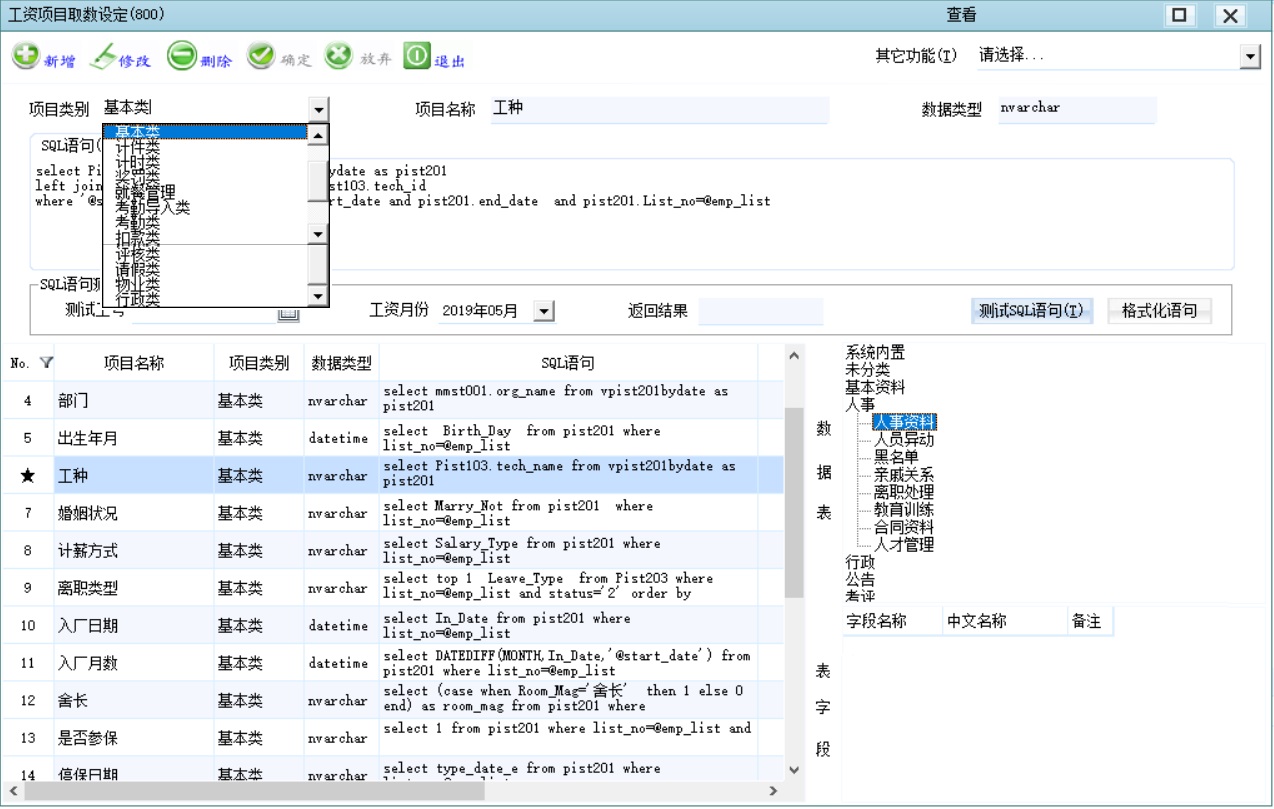Select 基本类 in the open category list
1274x809 pixels.
point(205,131)
